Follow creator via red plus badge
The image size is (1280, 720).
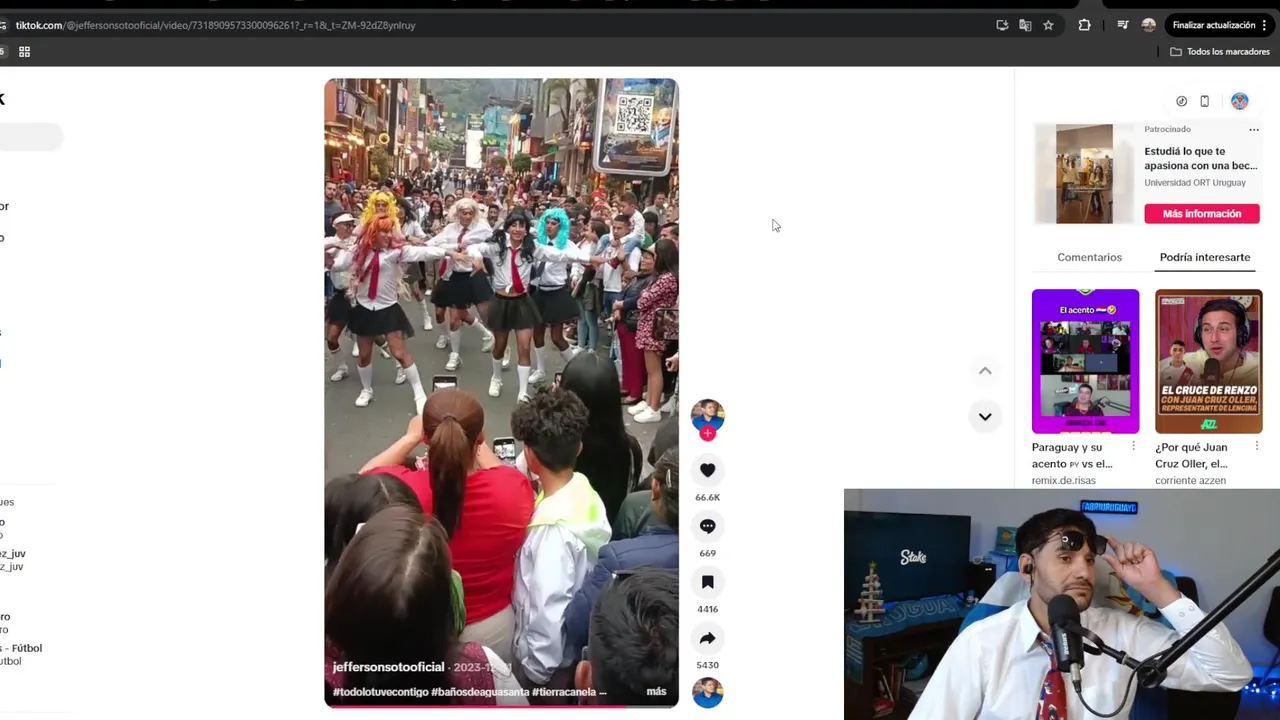click(707, 433)
